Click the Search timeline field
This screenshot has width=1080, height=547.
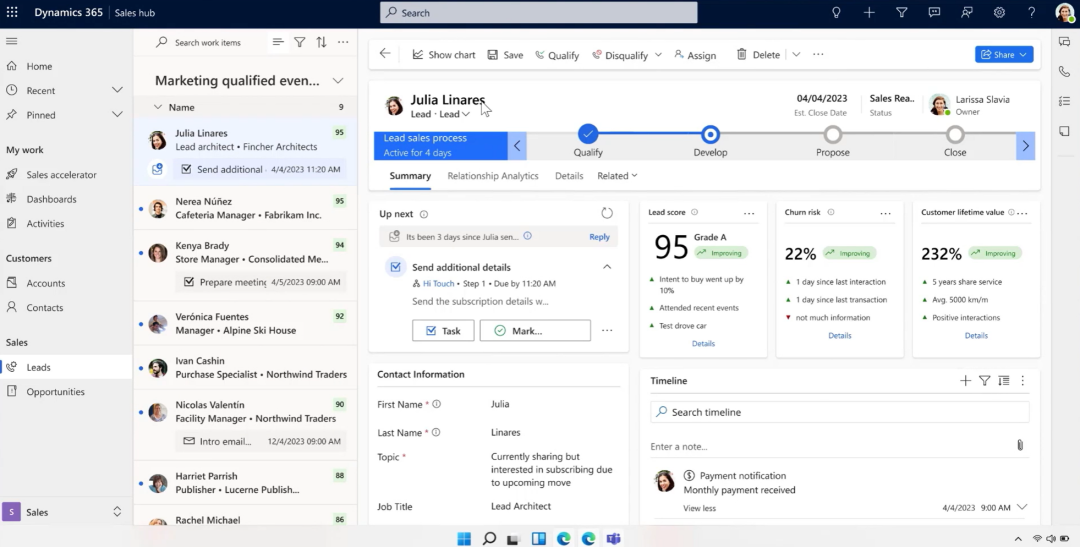pos(840,412)
